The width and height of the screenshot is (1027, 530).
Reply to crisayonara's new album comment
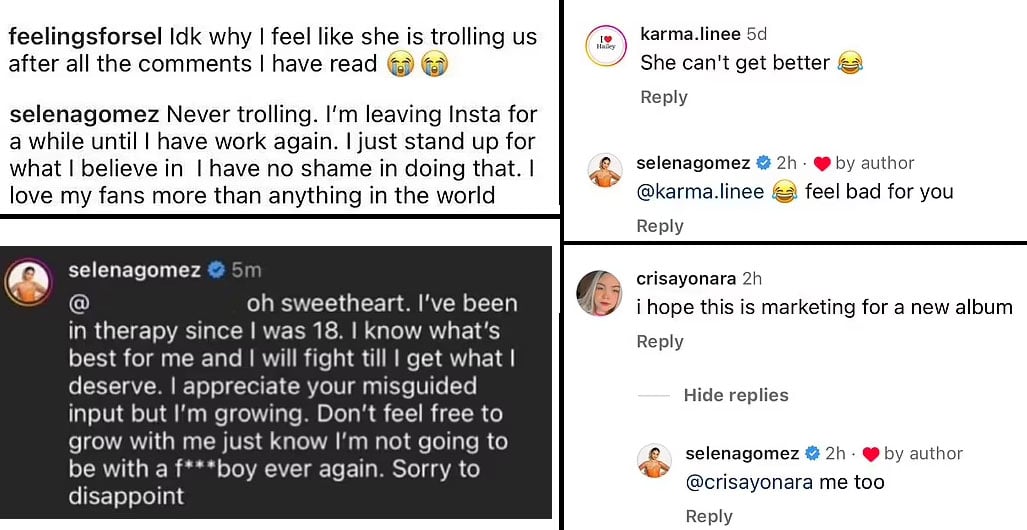(659, 341)
